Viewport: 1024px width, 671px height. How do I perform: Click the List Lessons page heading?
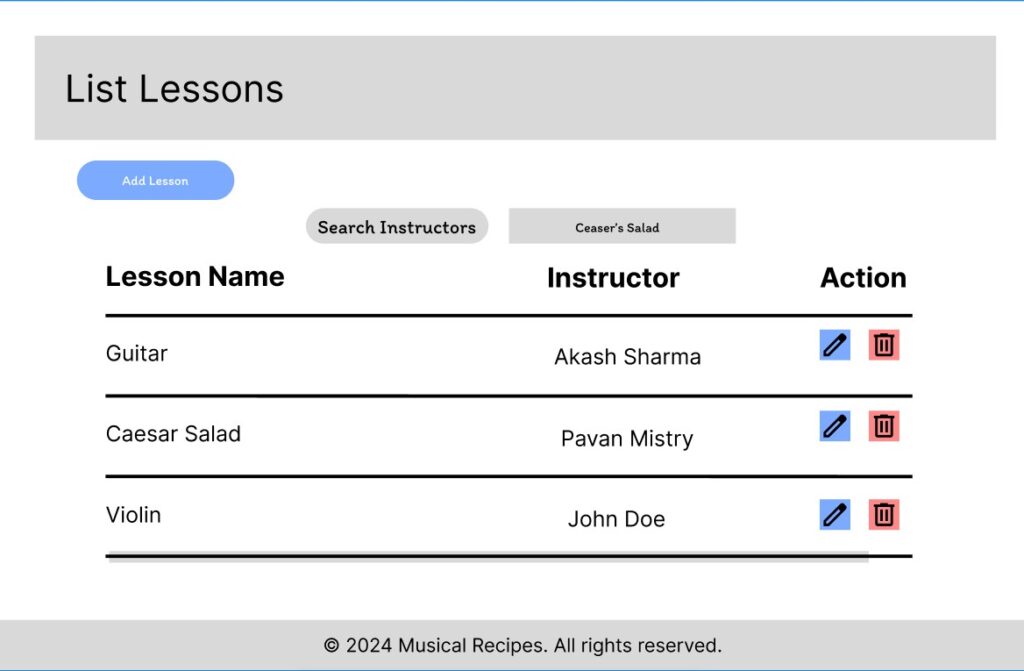174,89
